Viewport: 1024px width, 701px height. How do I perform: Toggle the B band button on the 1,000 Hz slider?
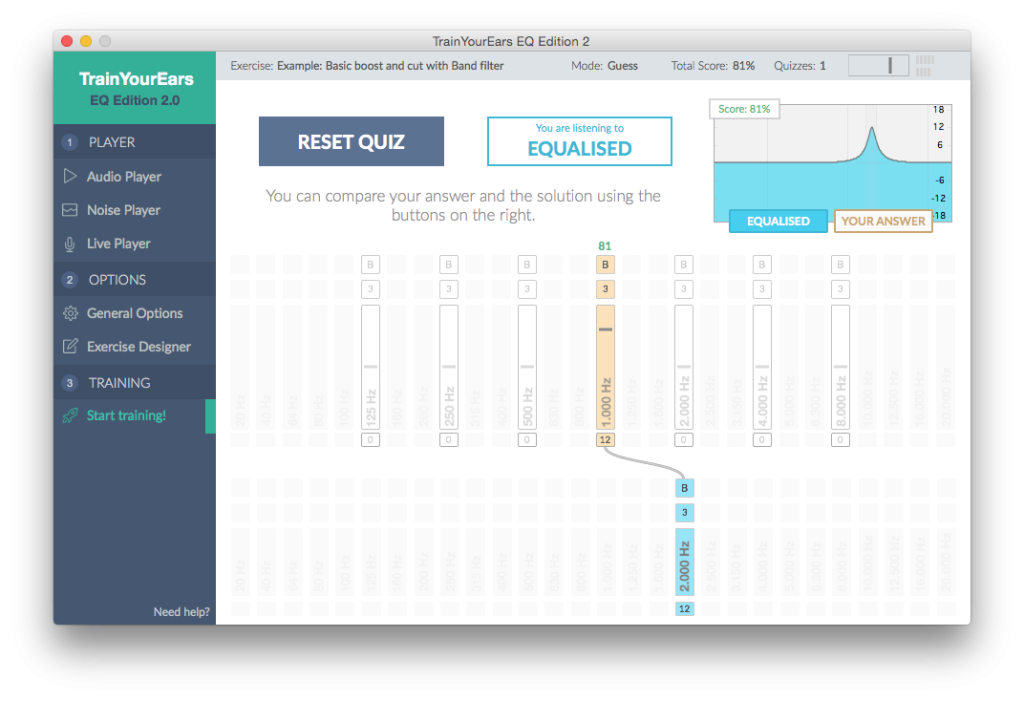coord(605,264)
